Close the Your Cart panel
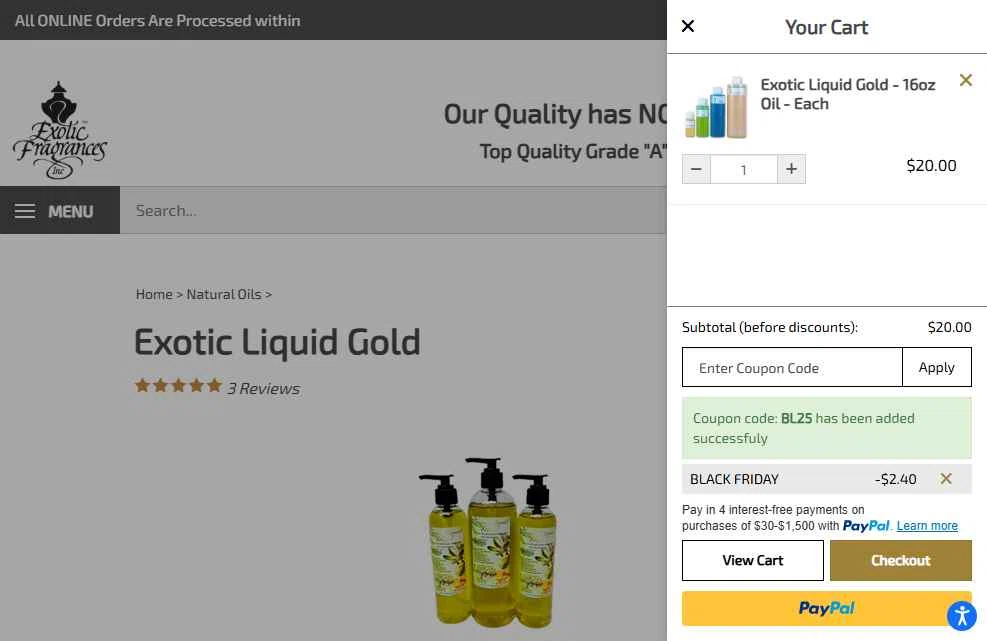 (x=688, y=26)
